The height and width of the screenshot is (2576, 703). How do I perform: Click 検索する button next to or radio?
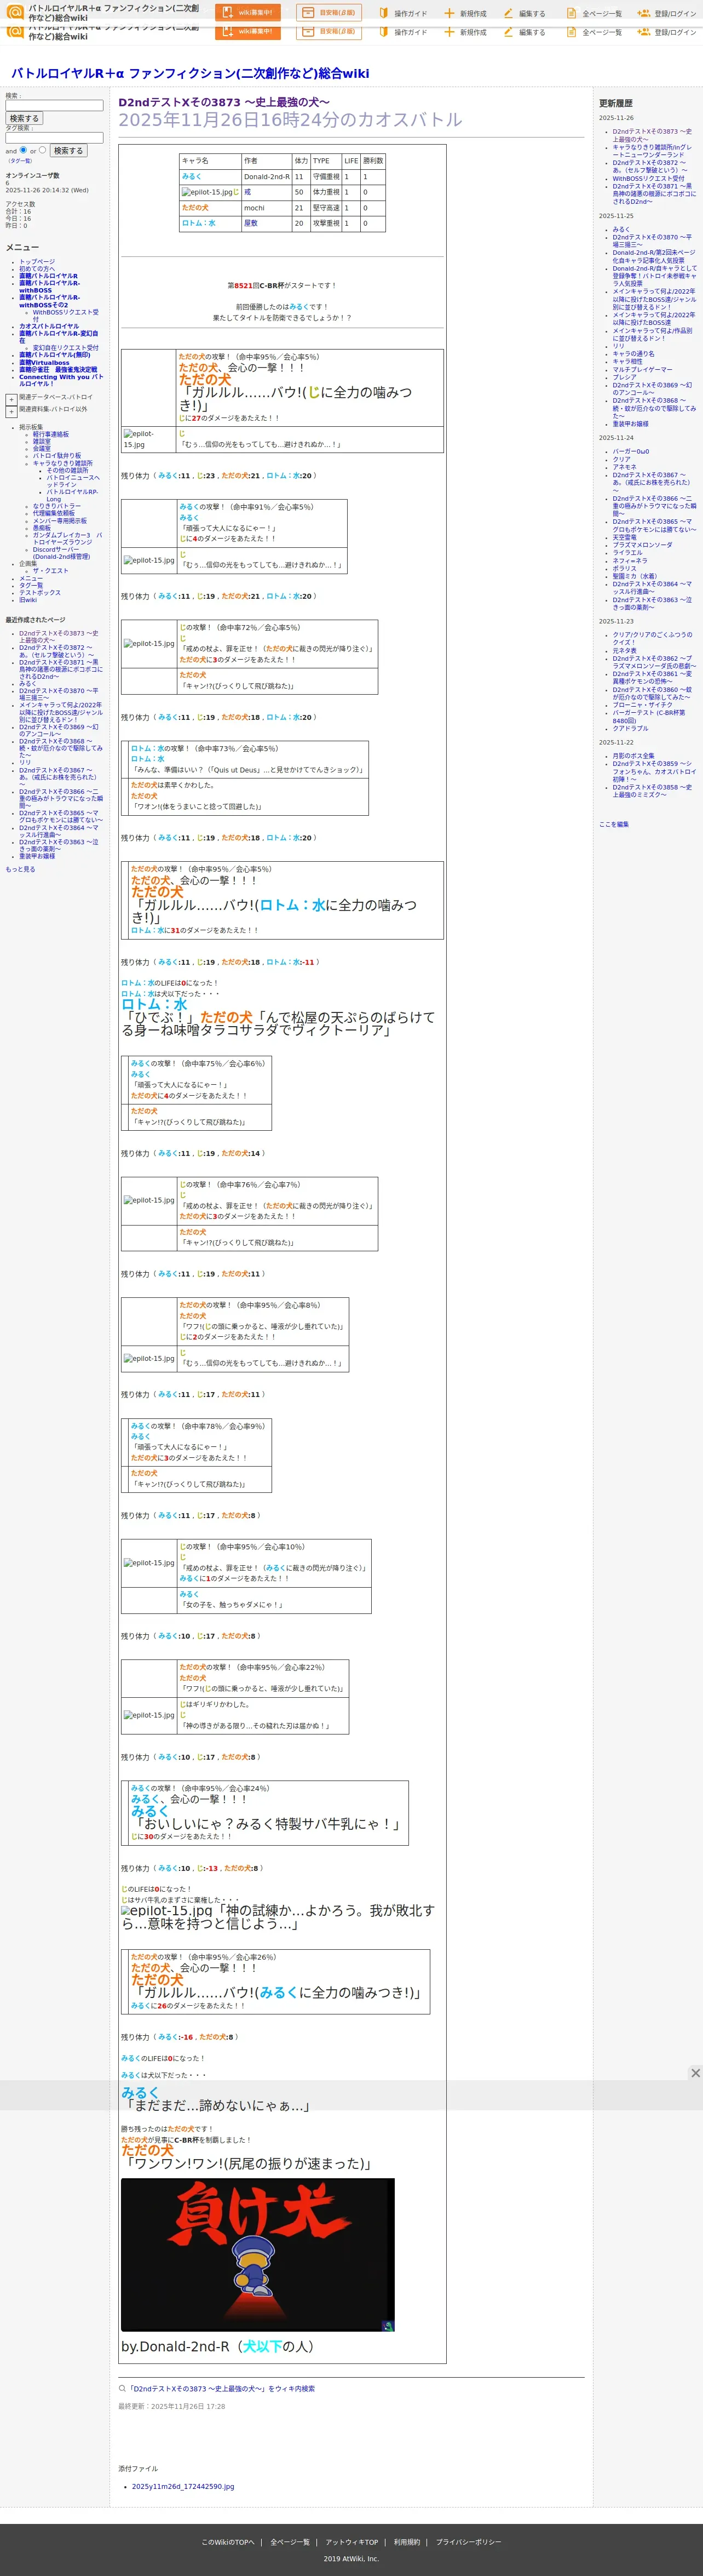pyautogui.click(x=68, y=150)
